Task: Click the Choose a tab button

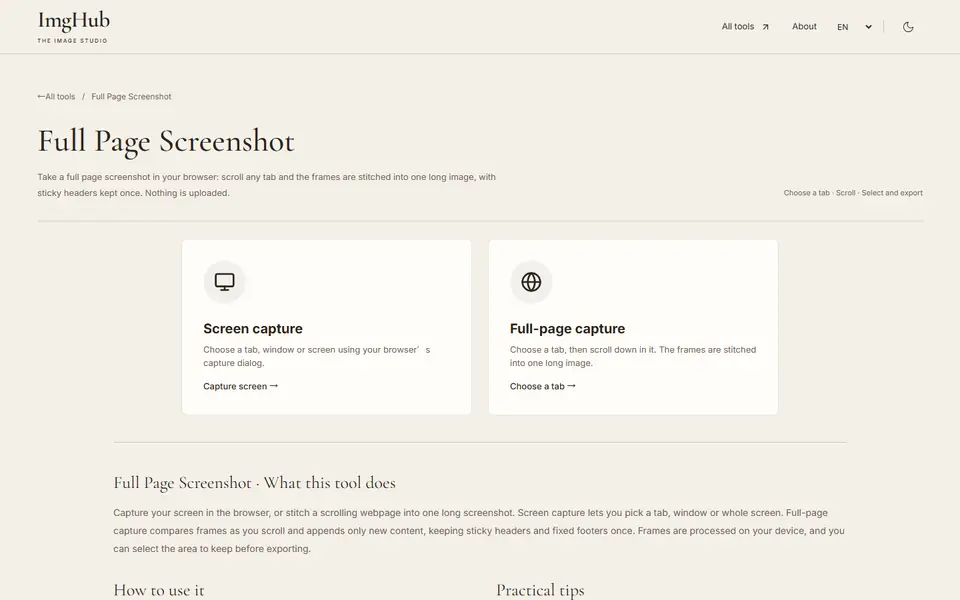Action: pyautogui.click(x=542, y=386)
